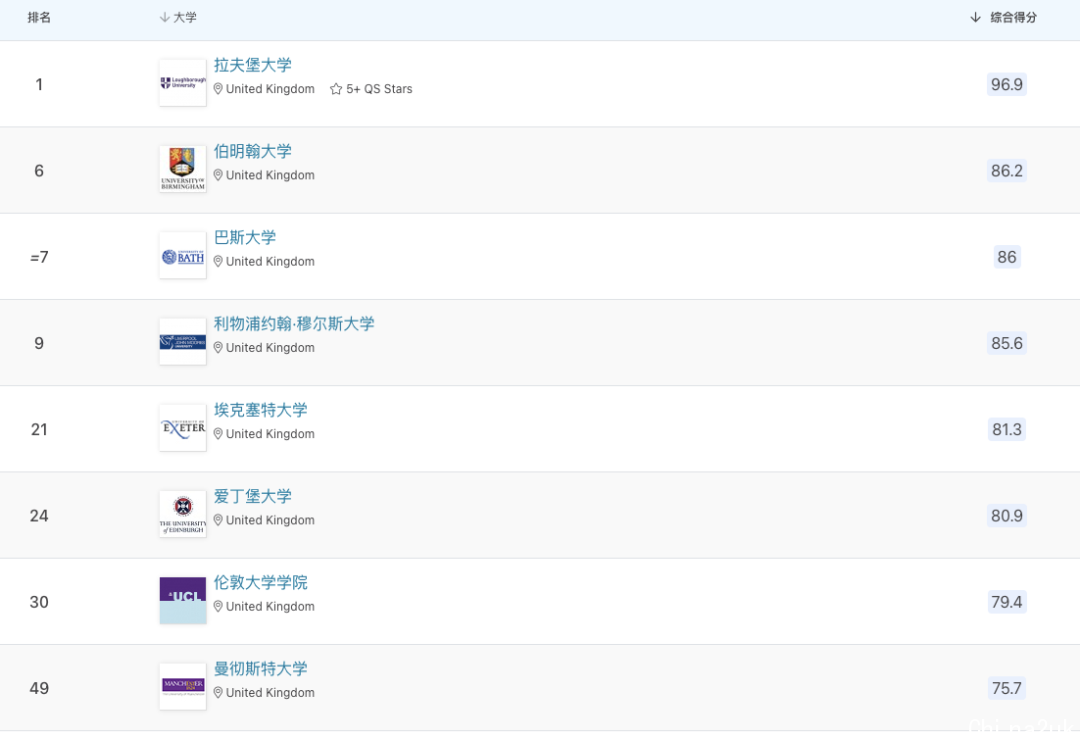Click the 75.7 overall score badge
The width and height of the screenshot is (1080, 741).
click(1006, 688)
